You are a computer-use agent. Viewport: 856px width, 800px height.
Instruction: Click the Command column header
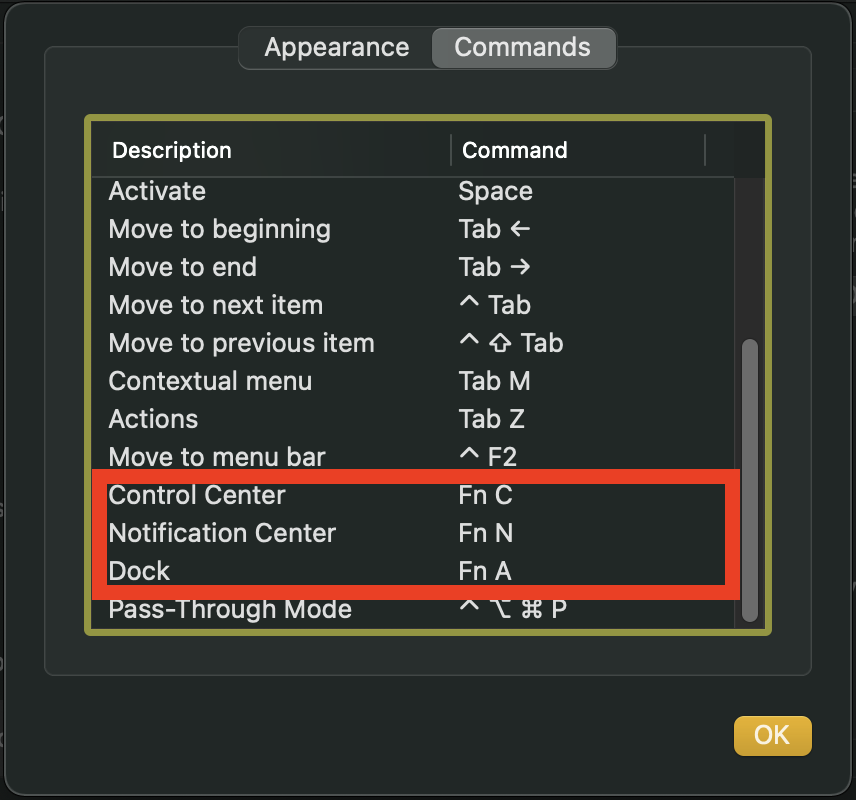click(515, 151)
